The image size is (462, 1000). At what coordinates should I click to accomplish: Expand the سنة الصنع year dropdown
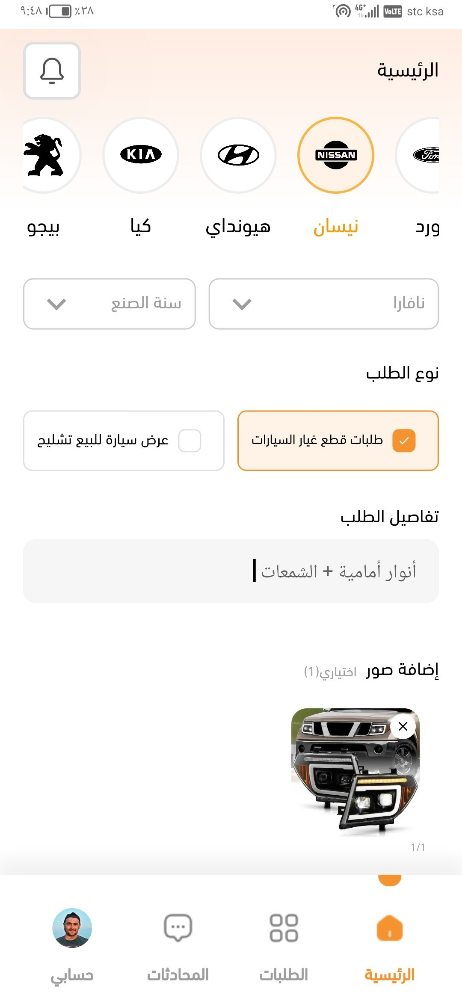tap(109, 304)
